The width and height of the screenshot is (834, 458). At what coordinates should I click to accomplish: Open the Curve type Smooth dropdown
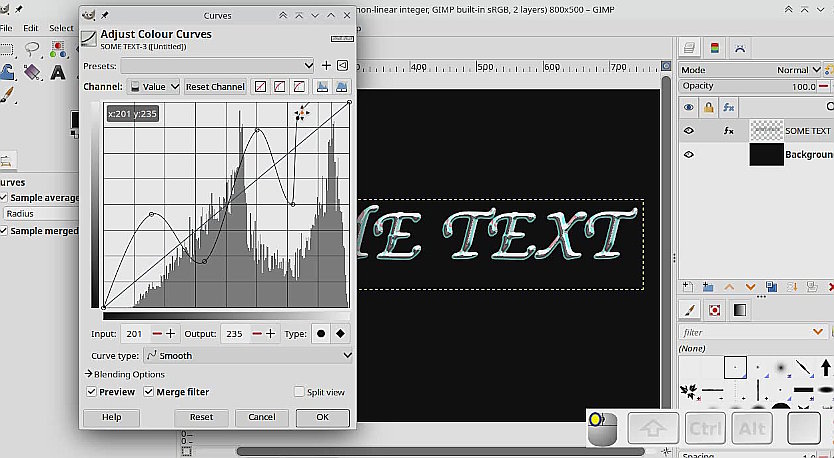[x=249, y=355]
